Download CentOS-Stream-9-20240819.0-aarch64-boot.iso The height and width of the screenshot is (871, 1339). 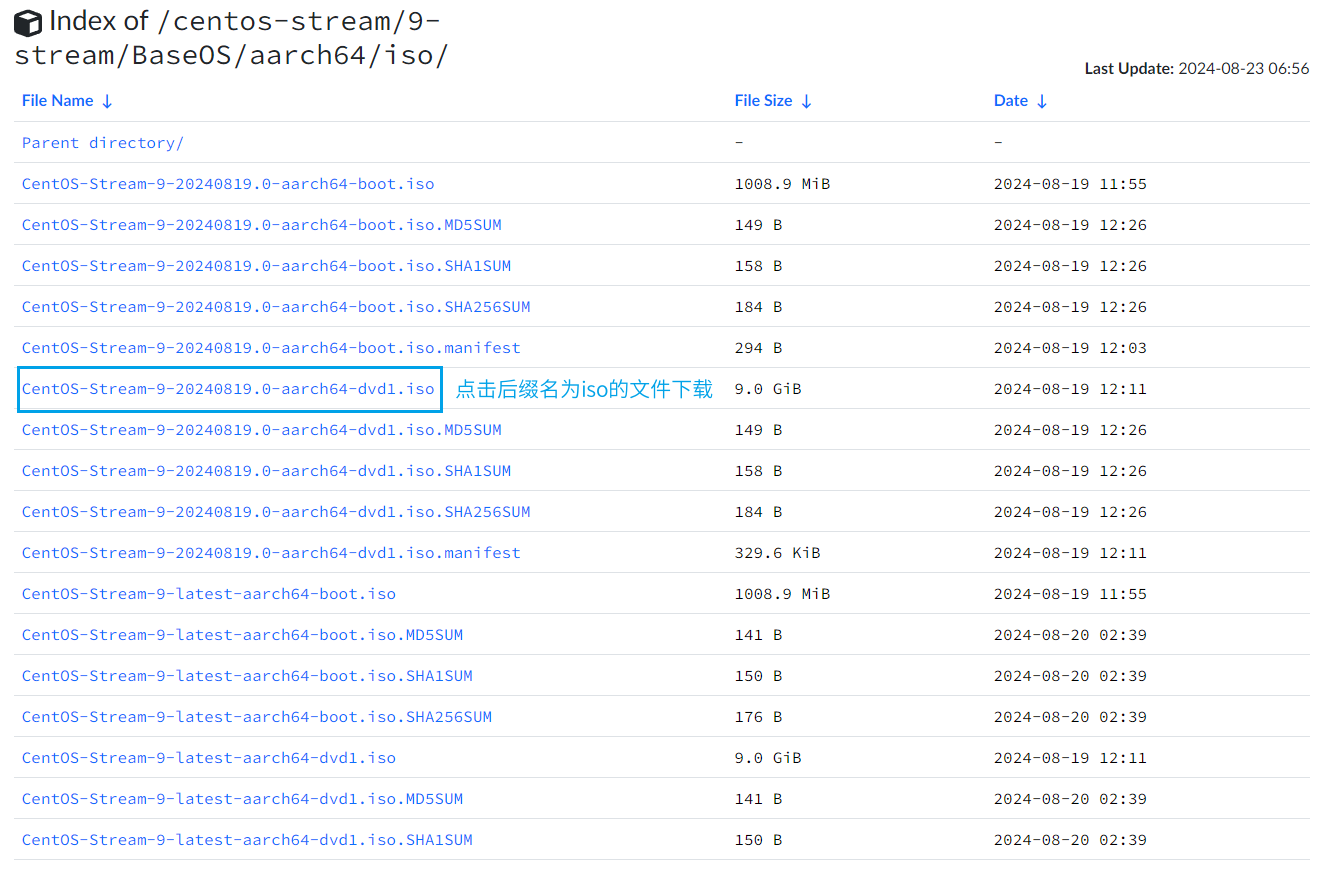228,184
